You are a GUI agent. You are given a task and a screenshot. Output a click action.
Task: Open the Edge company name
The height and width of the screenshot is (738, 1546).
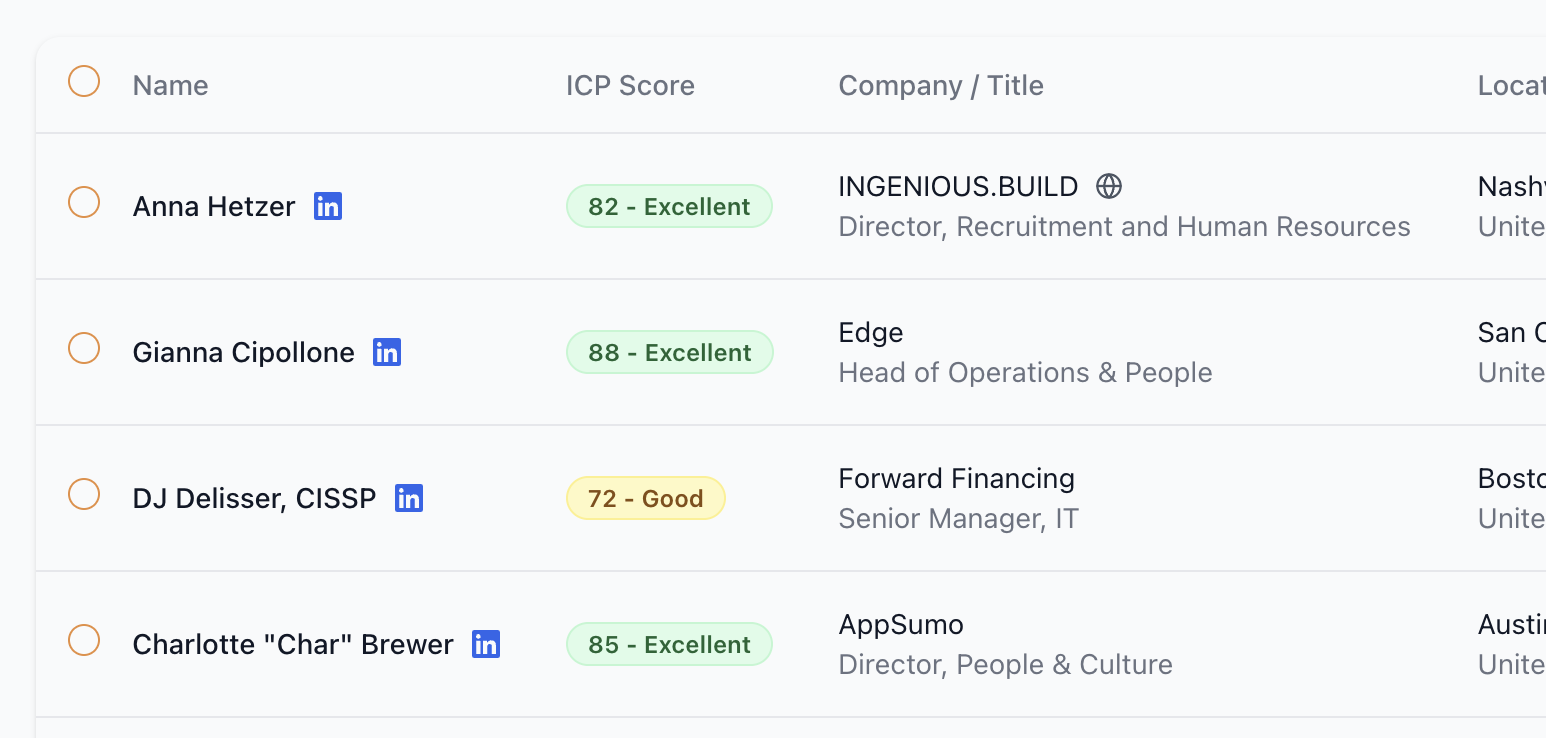871,333
